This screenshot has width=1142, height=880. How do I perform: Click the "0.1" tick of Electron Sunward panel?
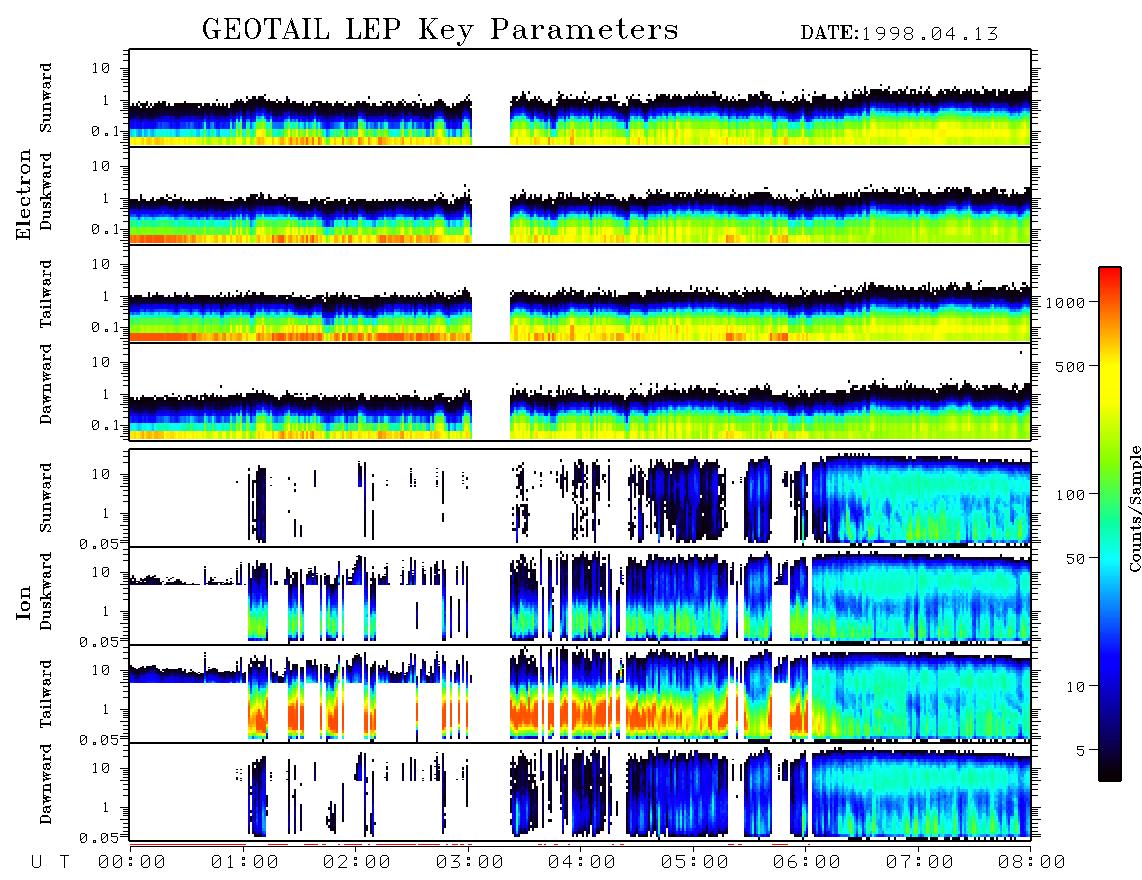(104, 131)
